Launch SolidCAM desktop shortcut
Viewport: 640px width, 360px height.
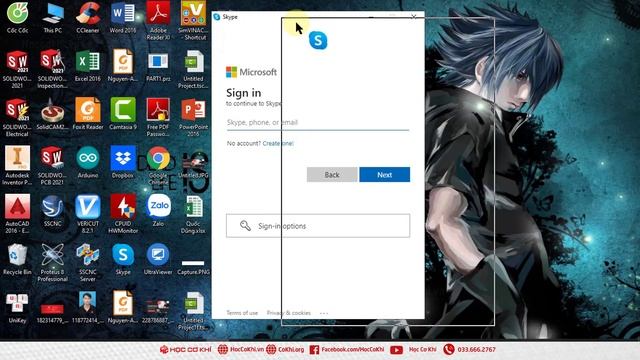52,110
